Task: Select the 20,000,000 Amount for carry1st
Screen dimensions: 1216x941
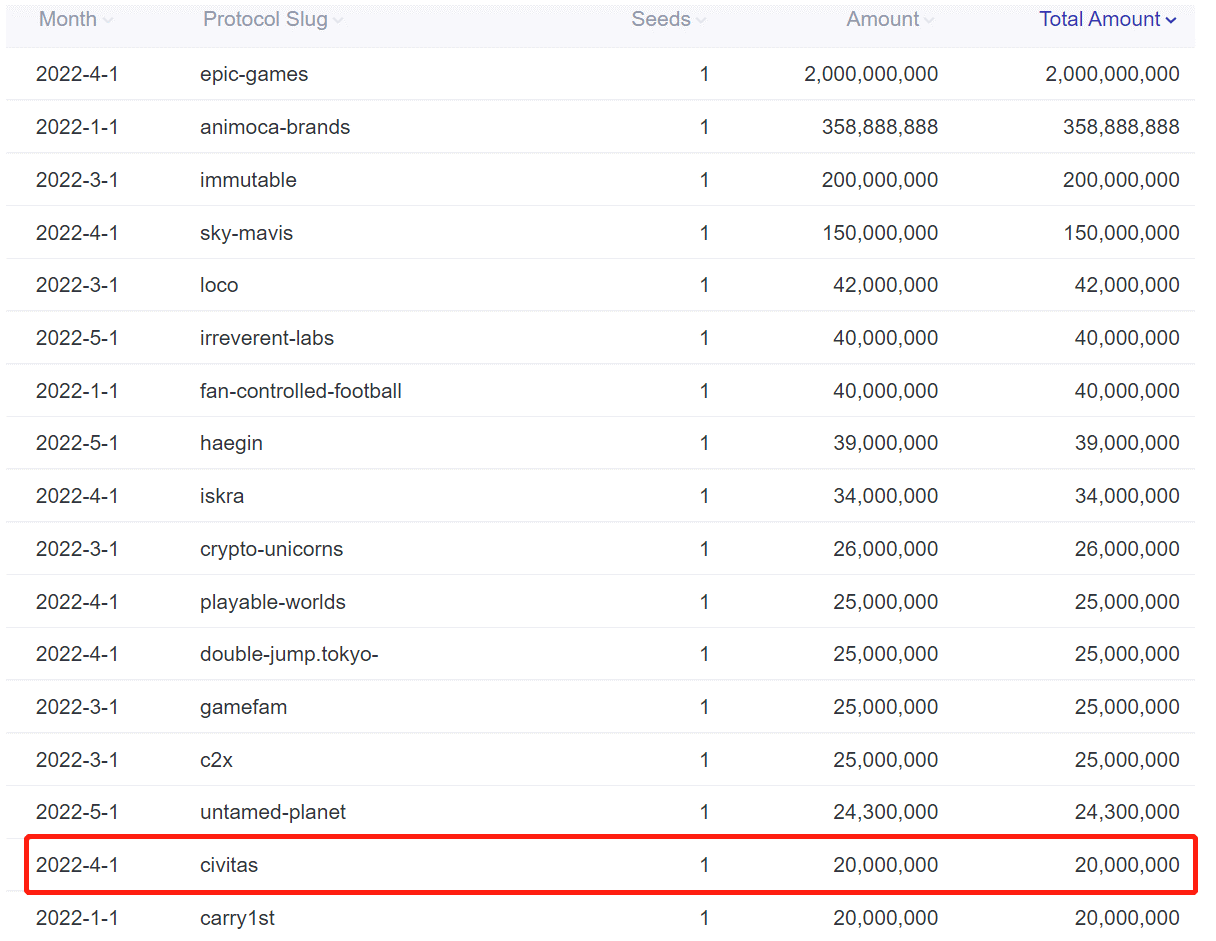Action: [886, 918]
